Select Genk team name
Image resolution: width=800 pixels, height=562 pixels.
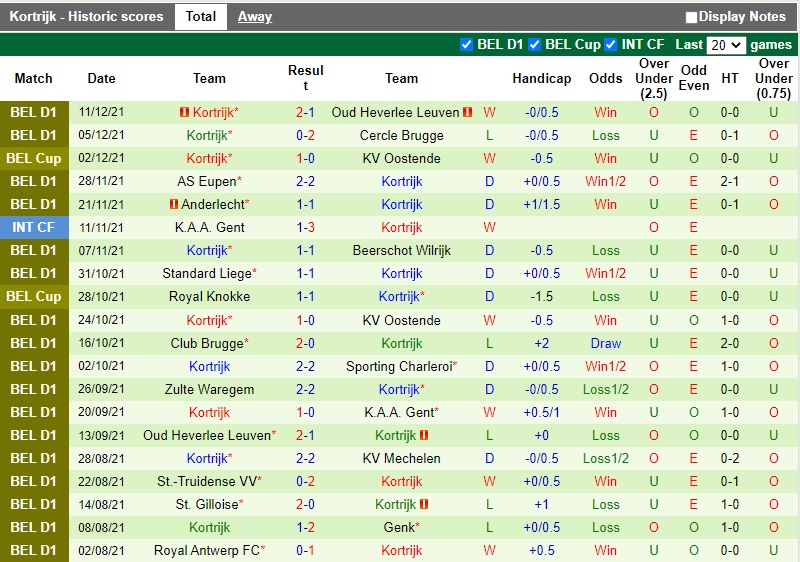click(399, 527)
